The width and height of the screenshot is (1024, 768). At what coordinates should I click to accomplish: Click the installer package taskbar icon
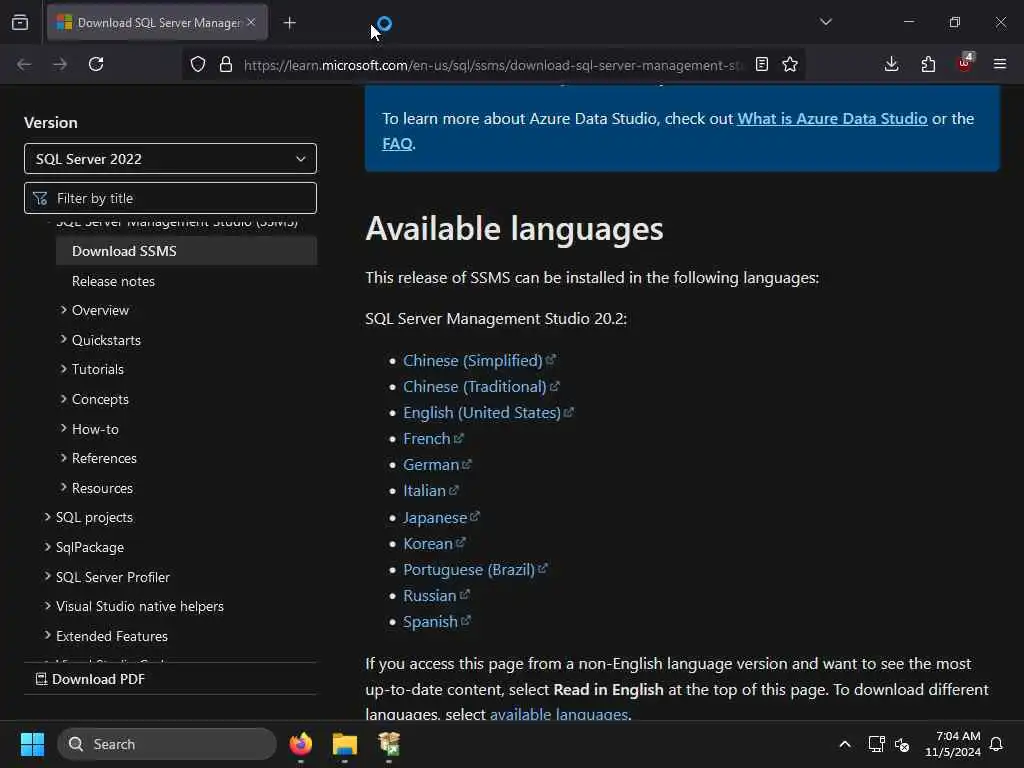click(389, 744)
